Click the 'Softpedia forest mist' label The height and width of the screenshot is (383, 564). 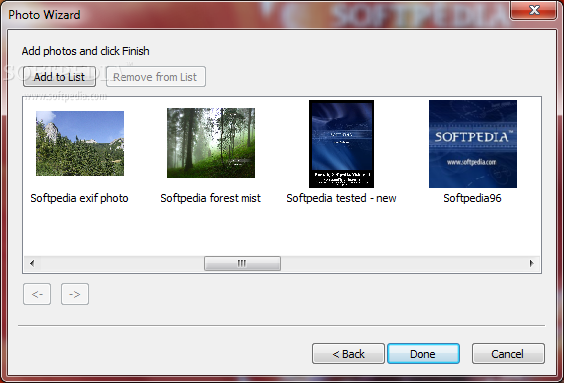point(210,198)
